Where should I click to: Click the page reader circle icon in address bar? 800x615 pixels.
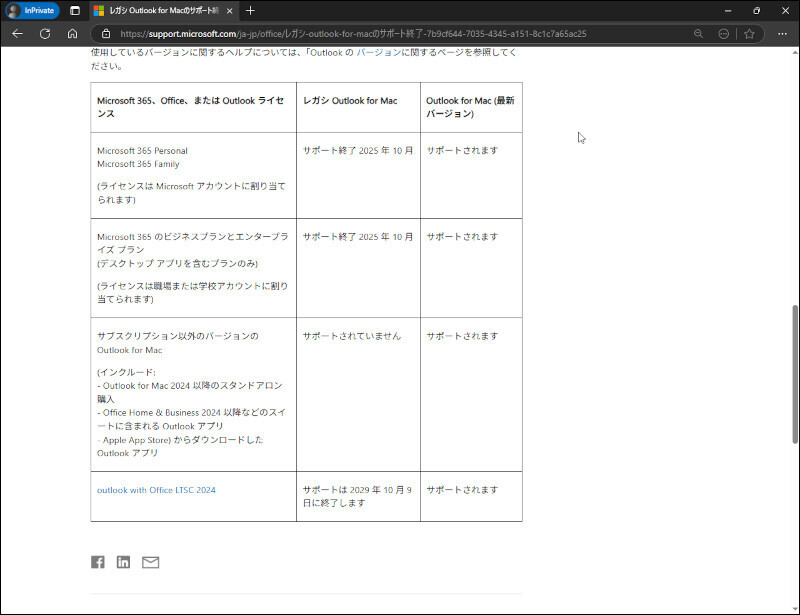tap(723, 34)
